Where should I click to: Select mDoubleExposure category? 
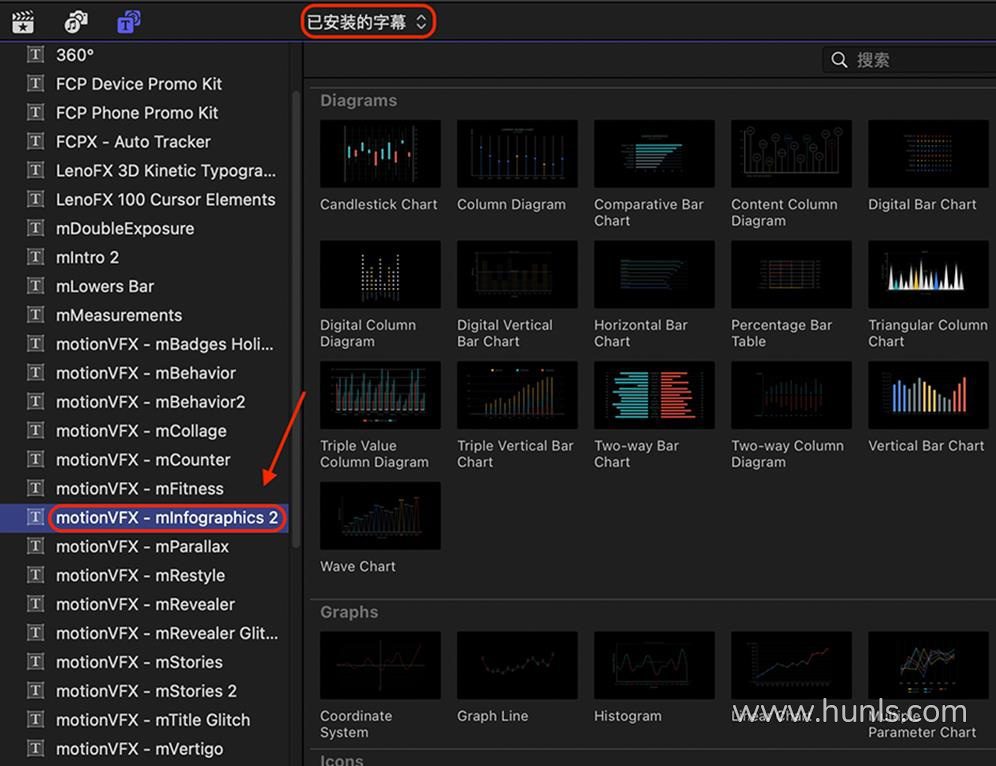(x=145, y=228)
